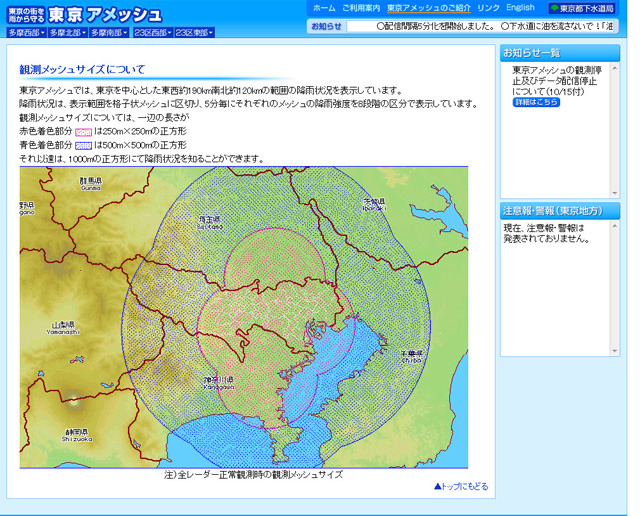Click the 詳細はこちら button
The width and height of the screenshot is (640, 516).
536,102
